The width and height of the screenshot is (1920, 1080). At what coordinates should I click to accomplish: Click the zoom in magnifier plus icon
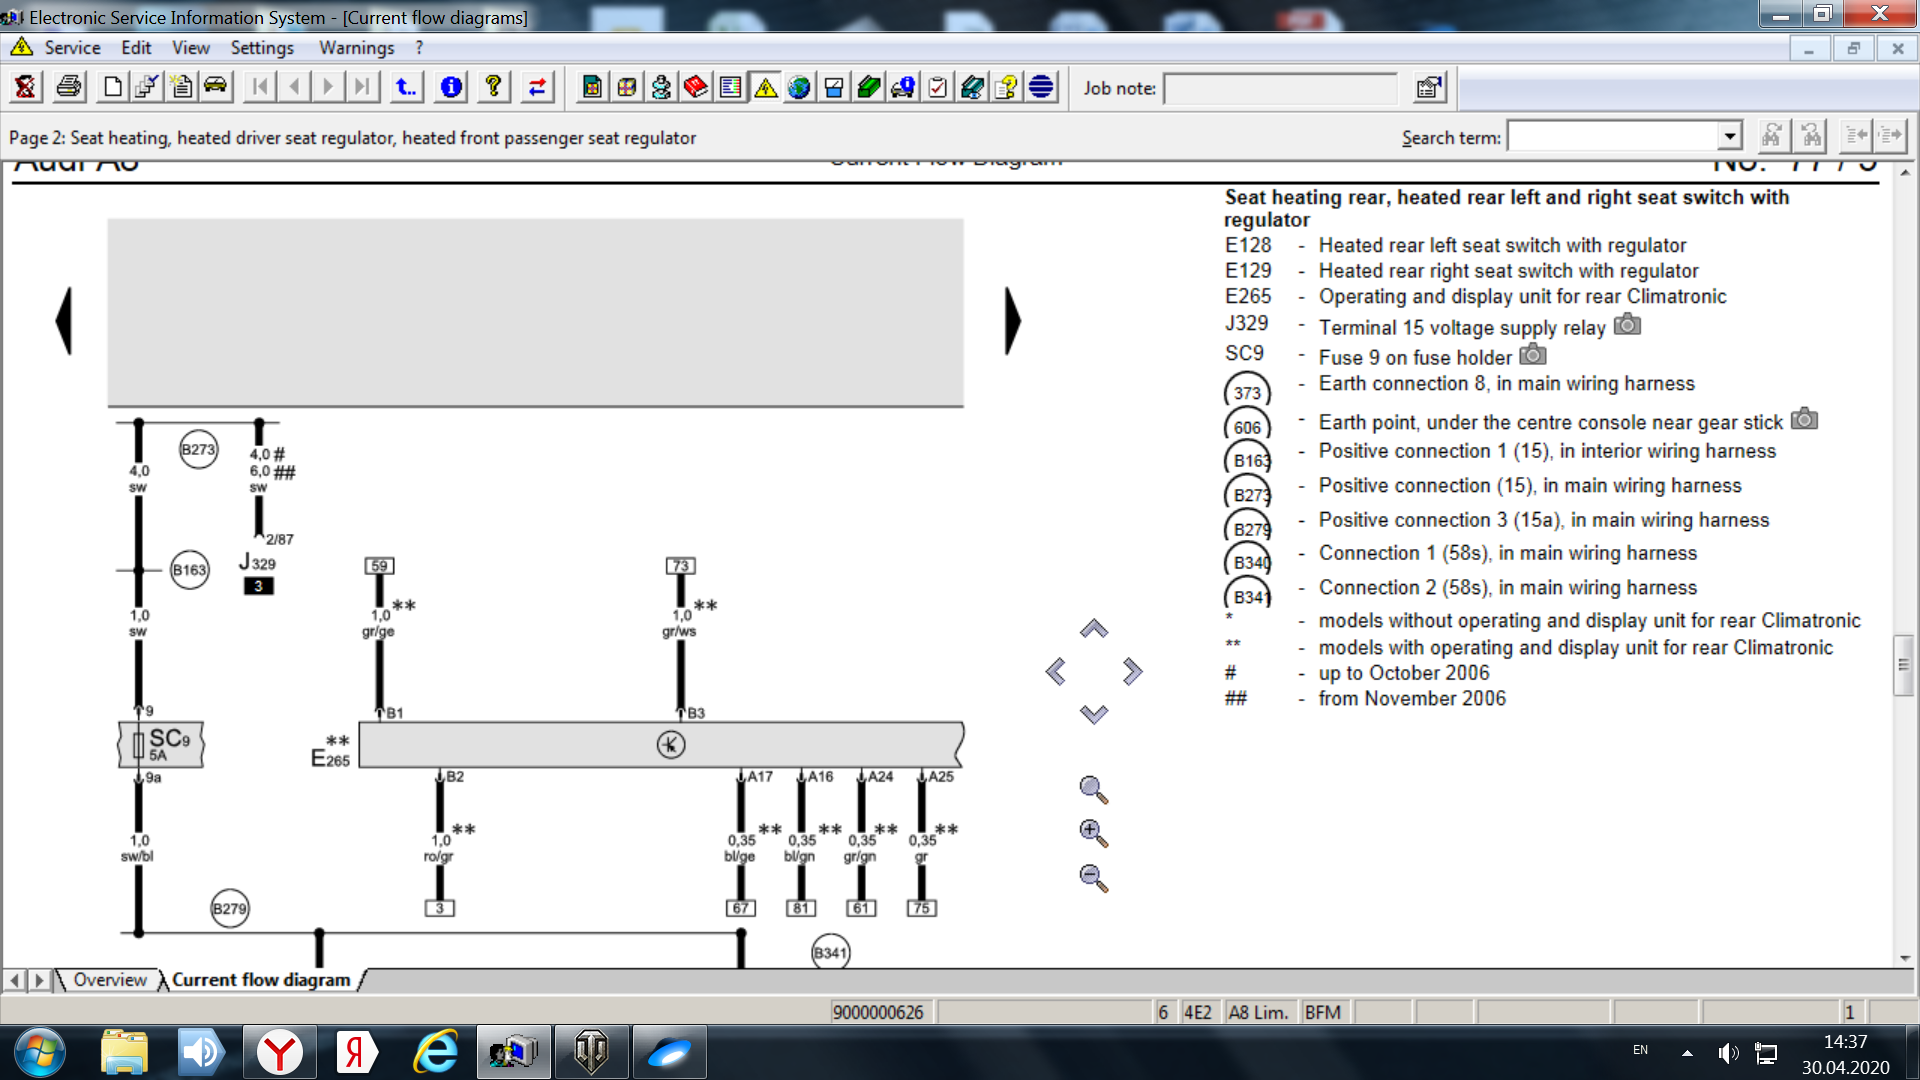click(x=1093, y=833)
